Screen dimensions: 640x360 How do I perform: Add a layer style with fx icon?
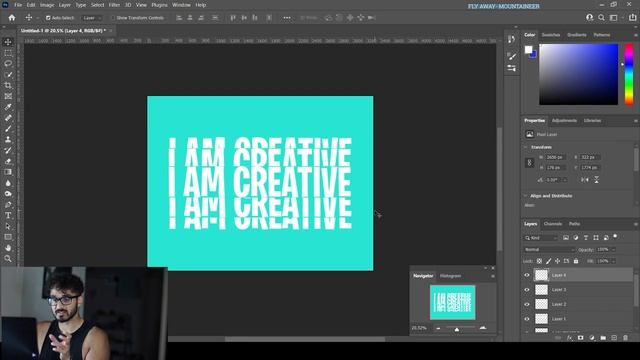(569, 338)
